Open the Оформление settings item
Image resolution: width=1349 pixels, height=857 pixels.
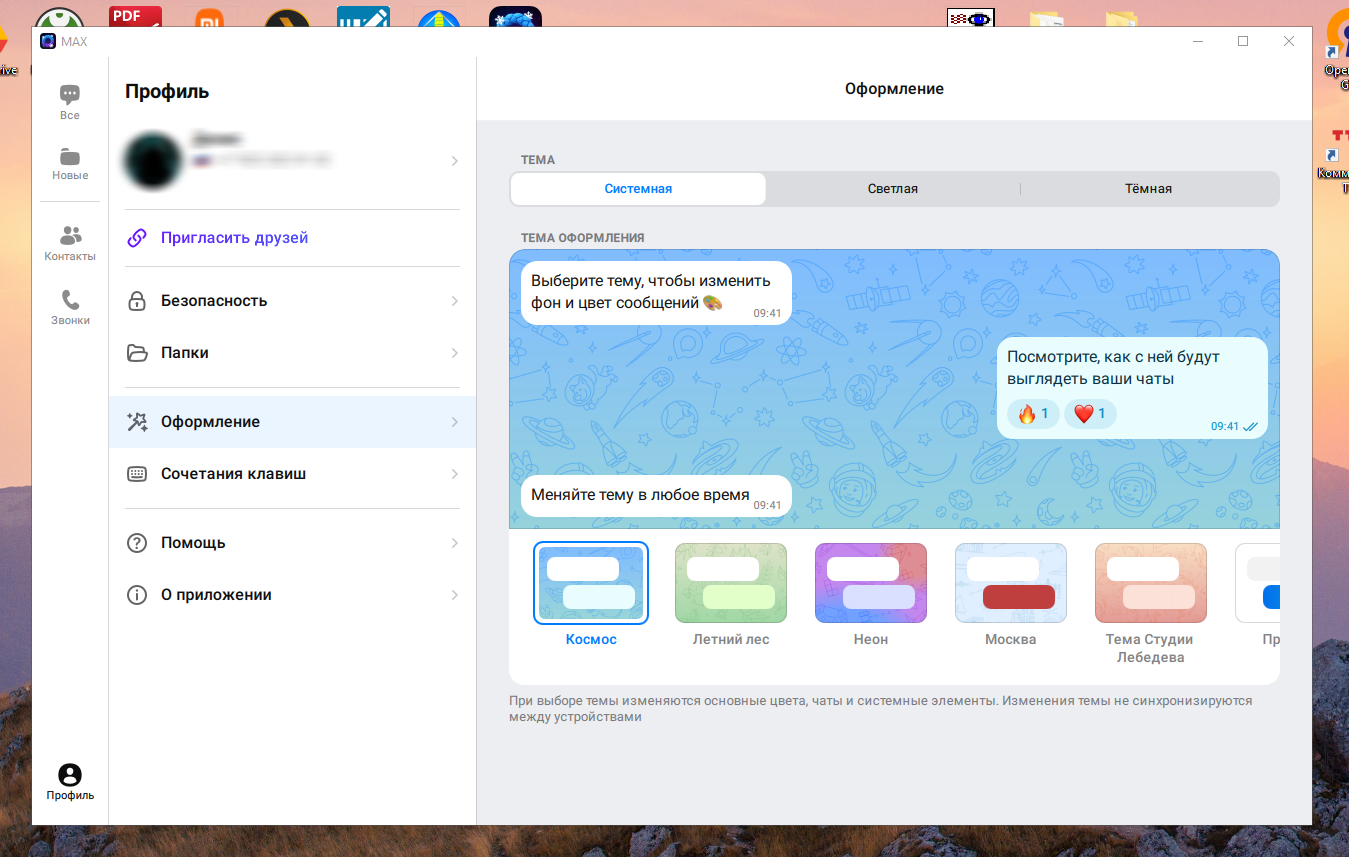click(x=210, y=422)
